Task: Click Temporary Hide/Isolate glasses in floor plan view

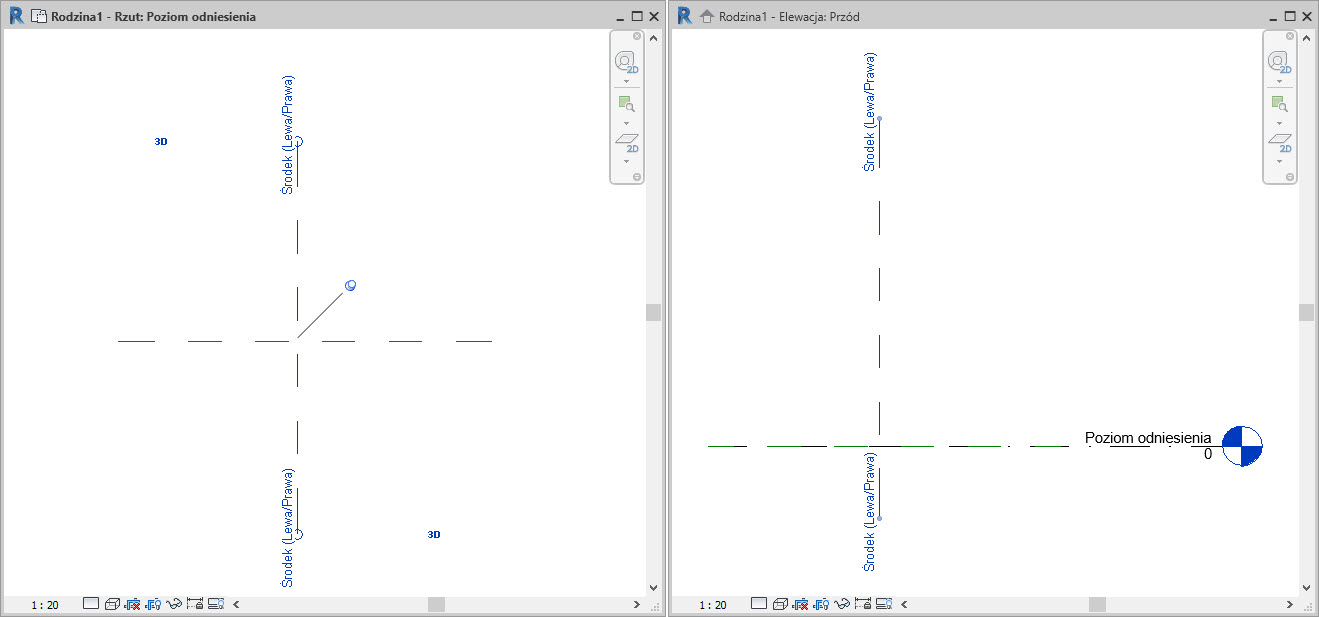Action: (x=174, y=604)
